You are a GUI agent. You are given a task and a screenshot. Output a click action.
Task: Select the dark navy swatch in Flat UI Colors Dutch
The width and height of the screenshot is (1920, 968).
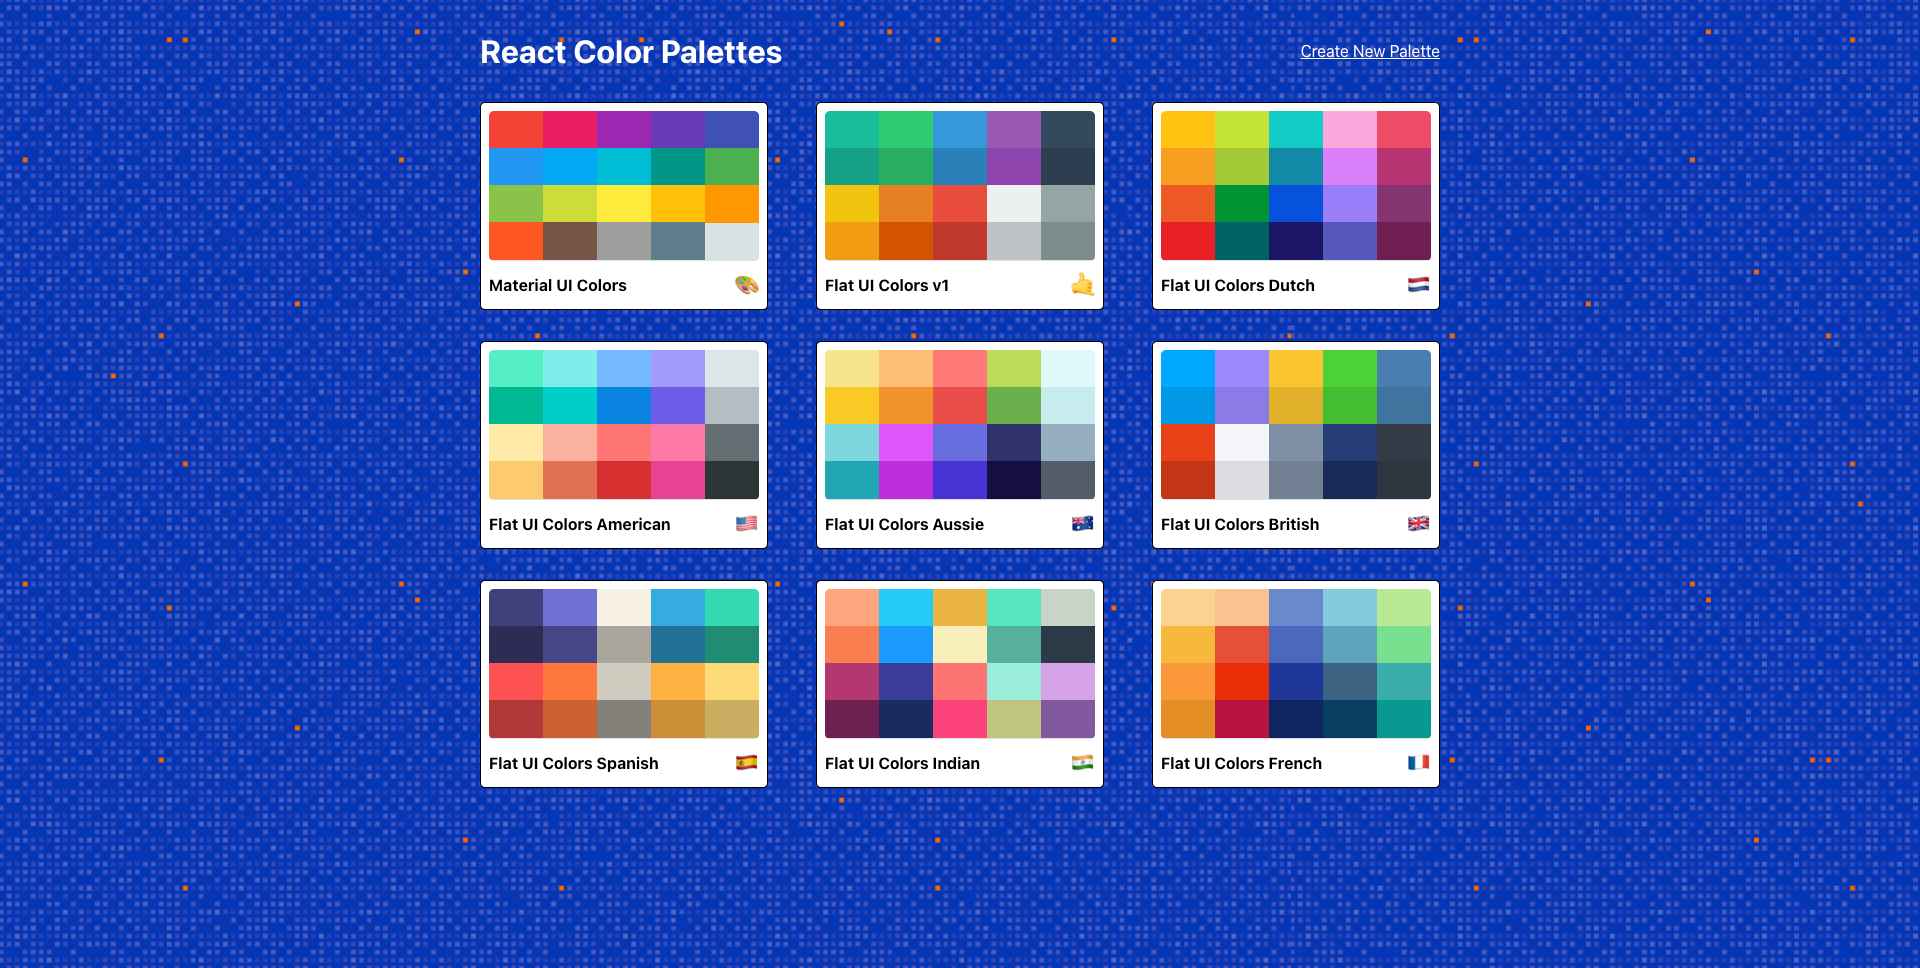tap(1296, 241)
